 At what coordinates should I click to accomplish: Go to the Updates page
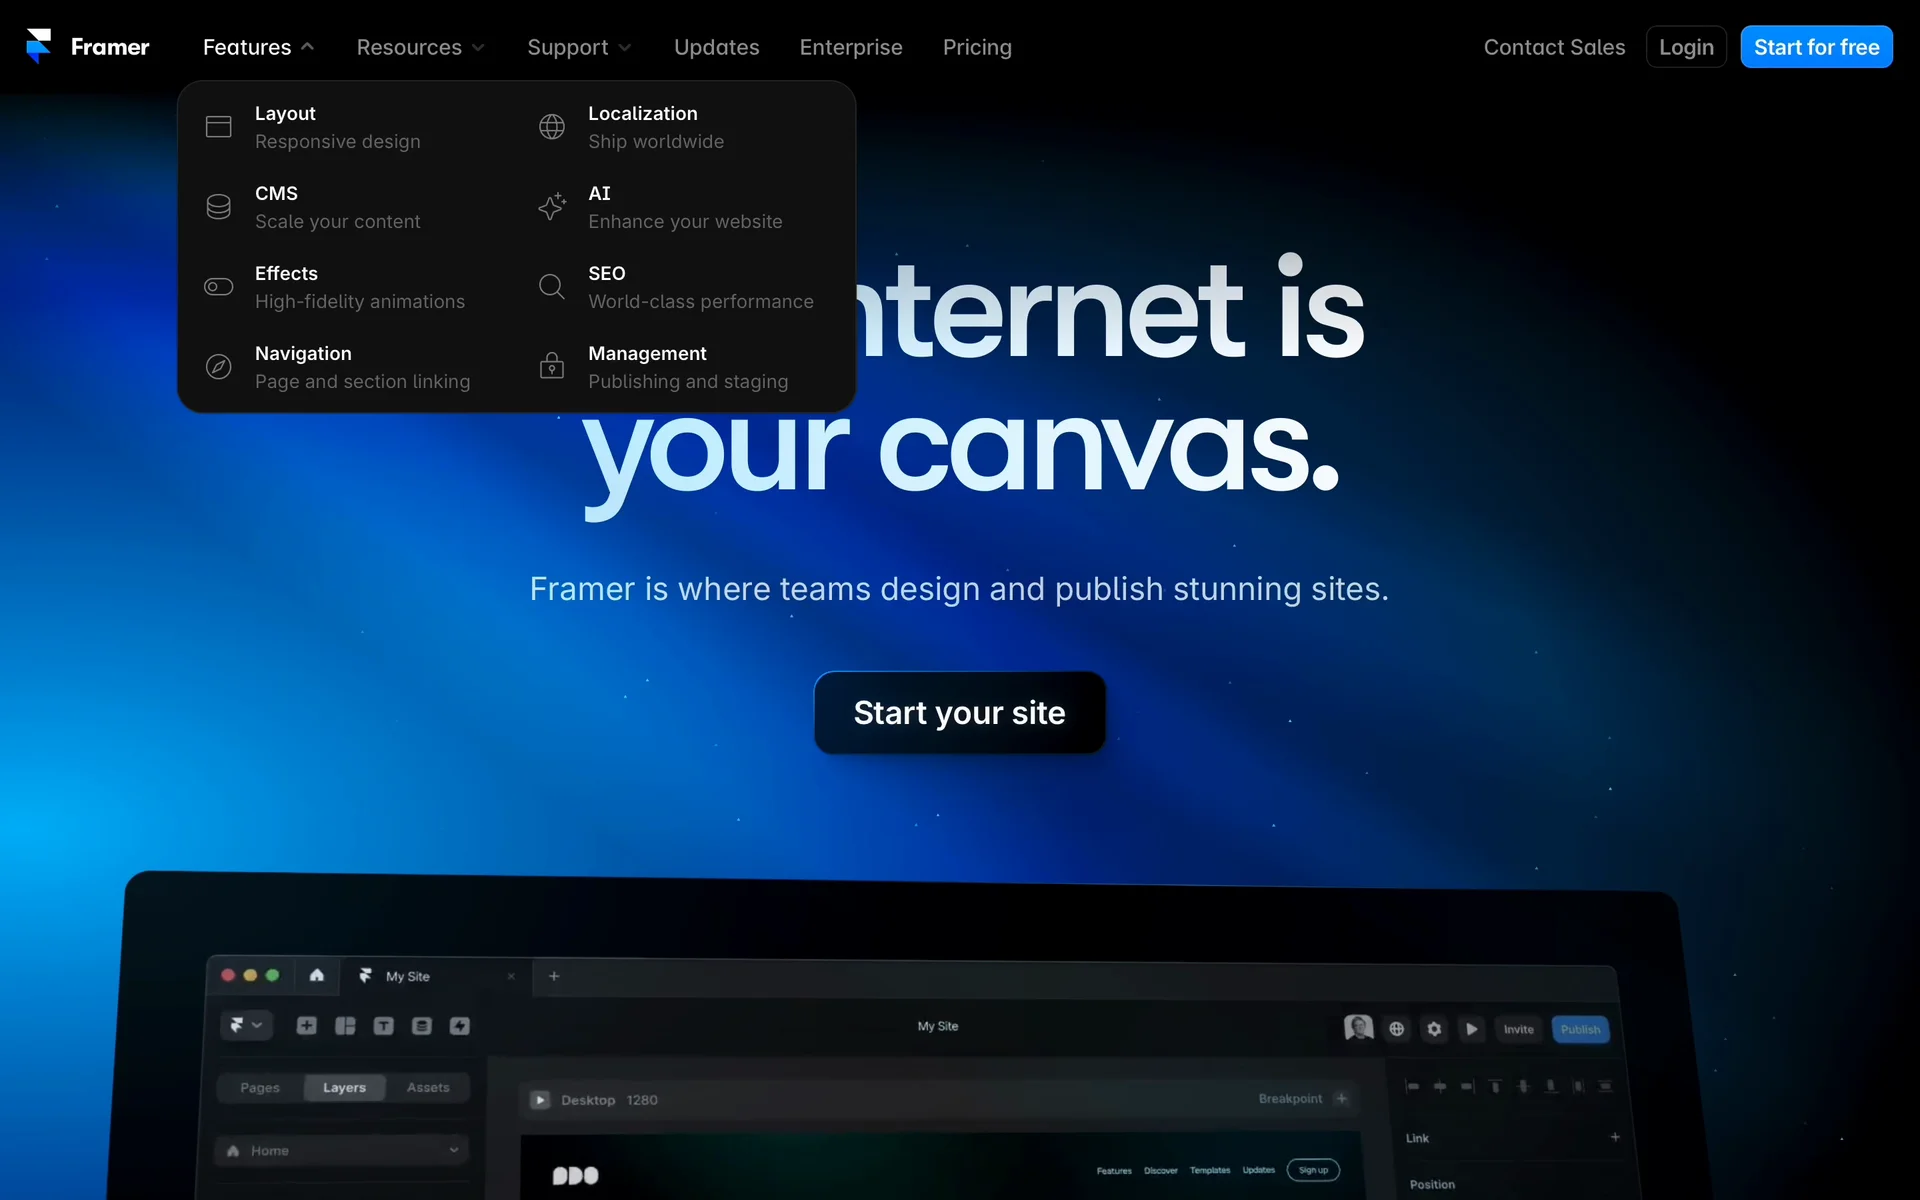coord(716,47)
